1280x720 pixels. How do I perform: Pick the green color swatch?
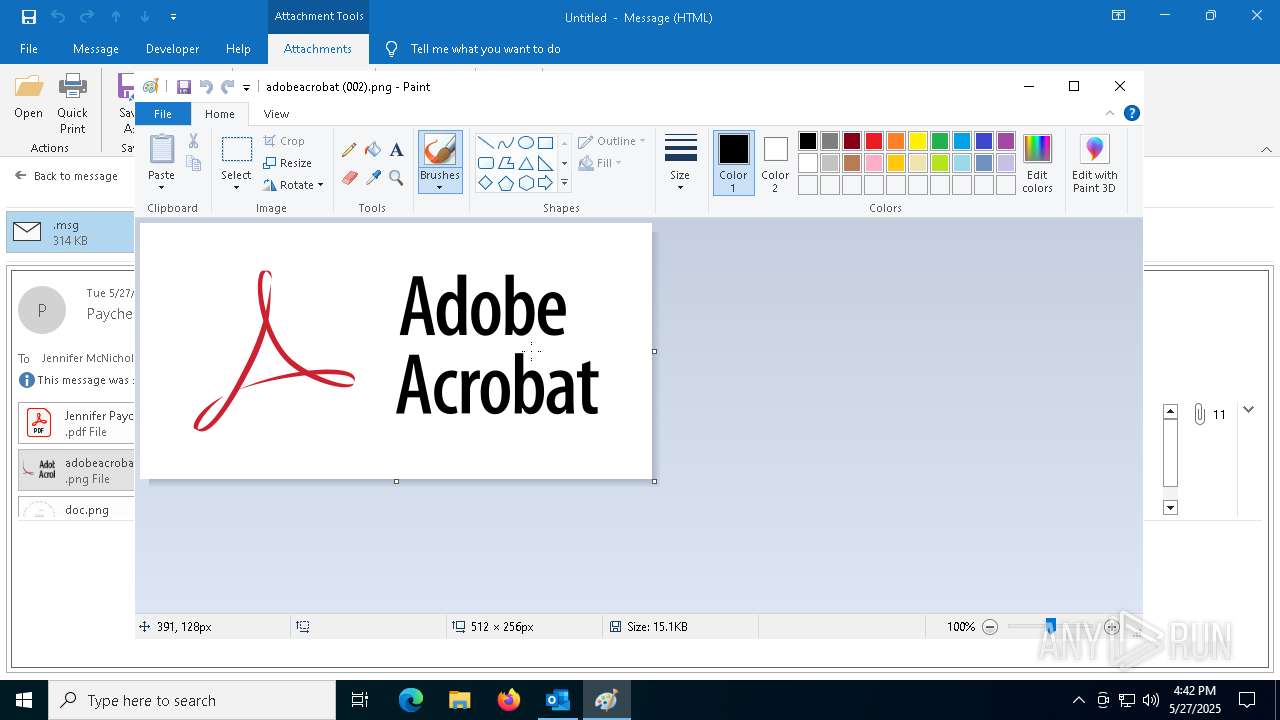click(940, 141)
